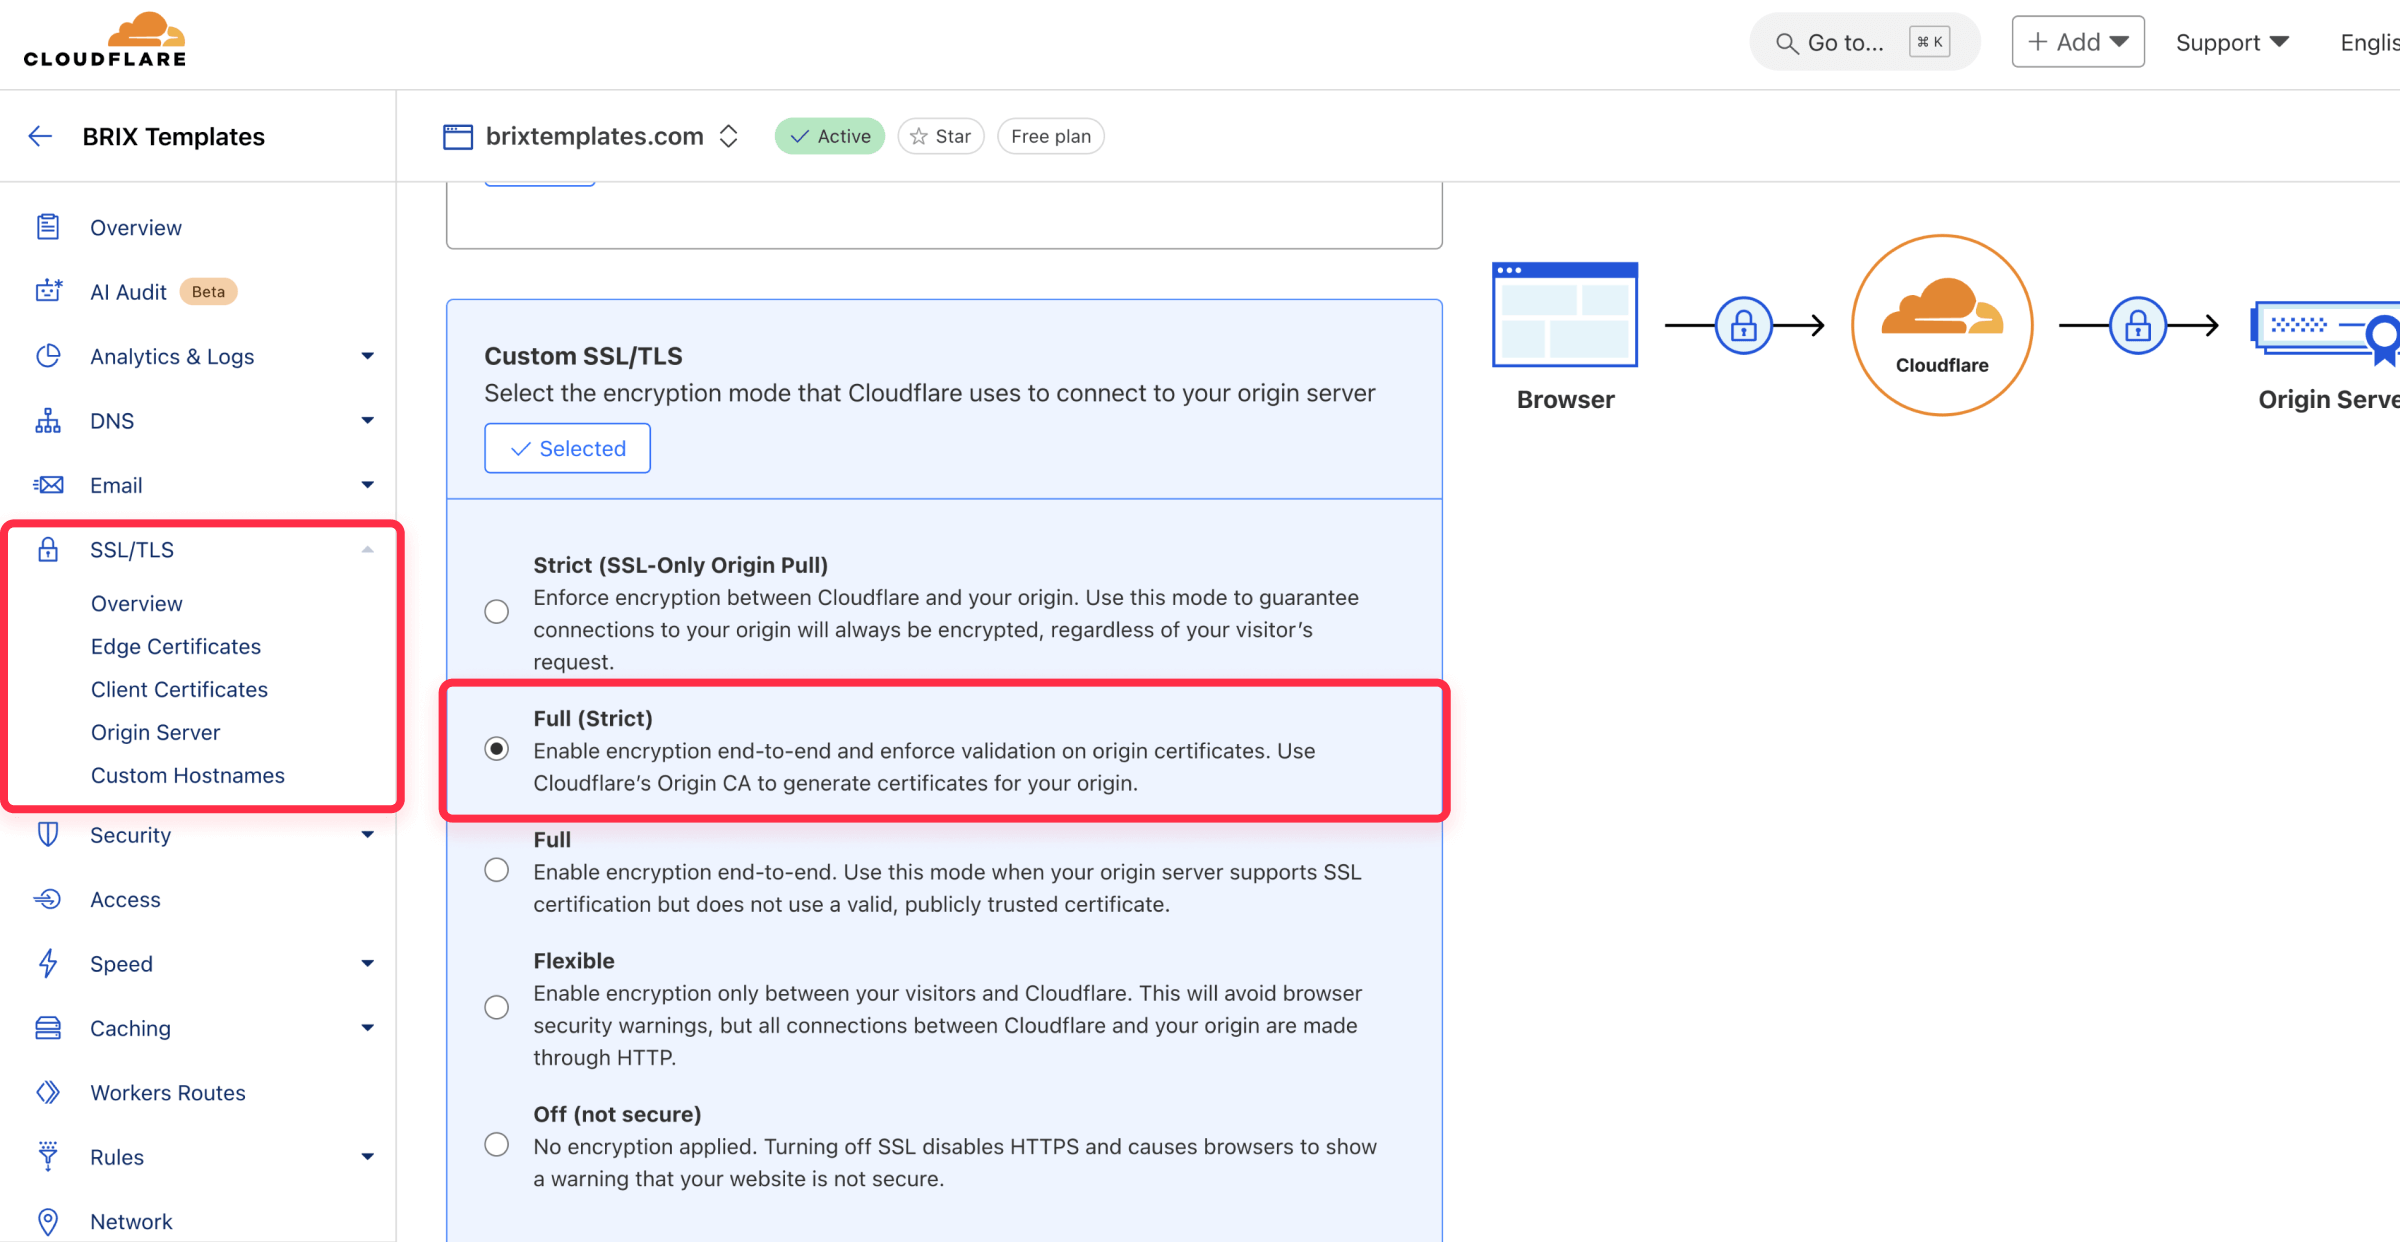Open the English language dropdown

[2369, 42]
